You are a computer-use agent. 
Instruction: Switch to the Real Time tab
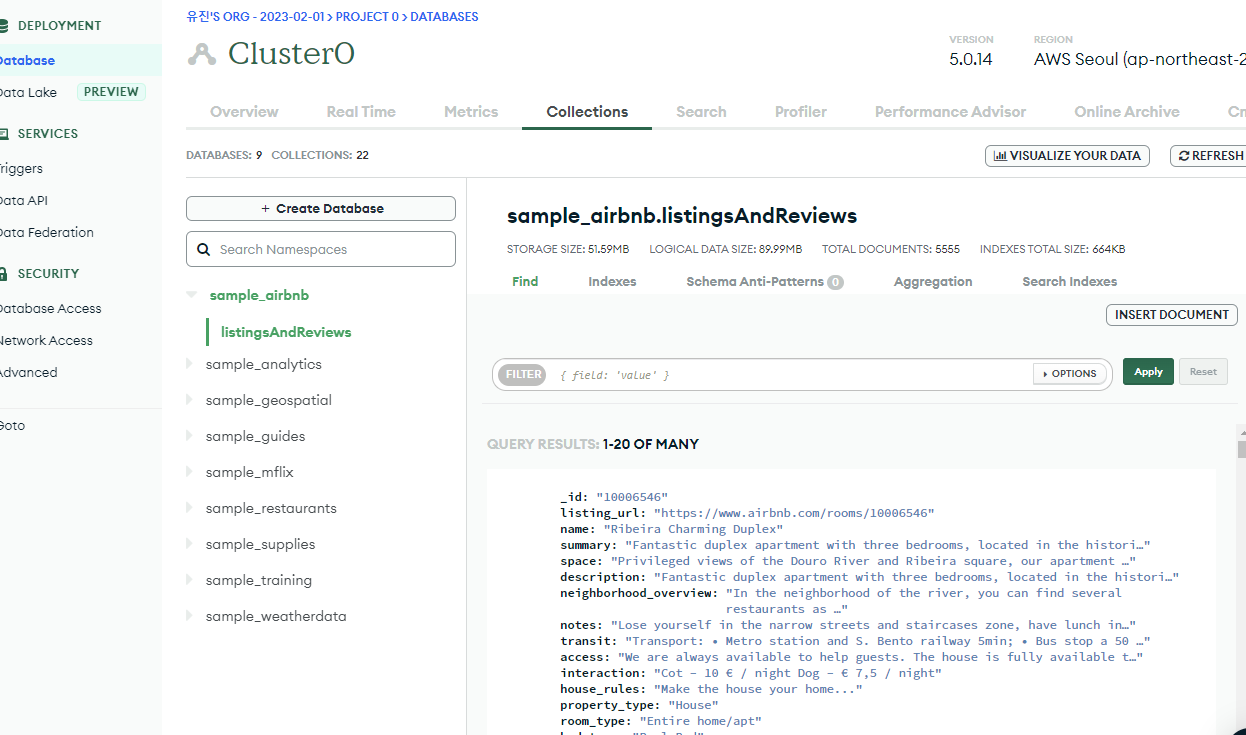(361, 112)
